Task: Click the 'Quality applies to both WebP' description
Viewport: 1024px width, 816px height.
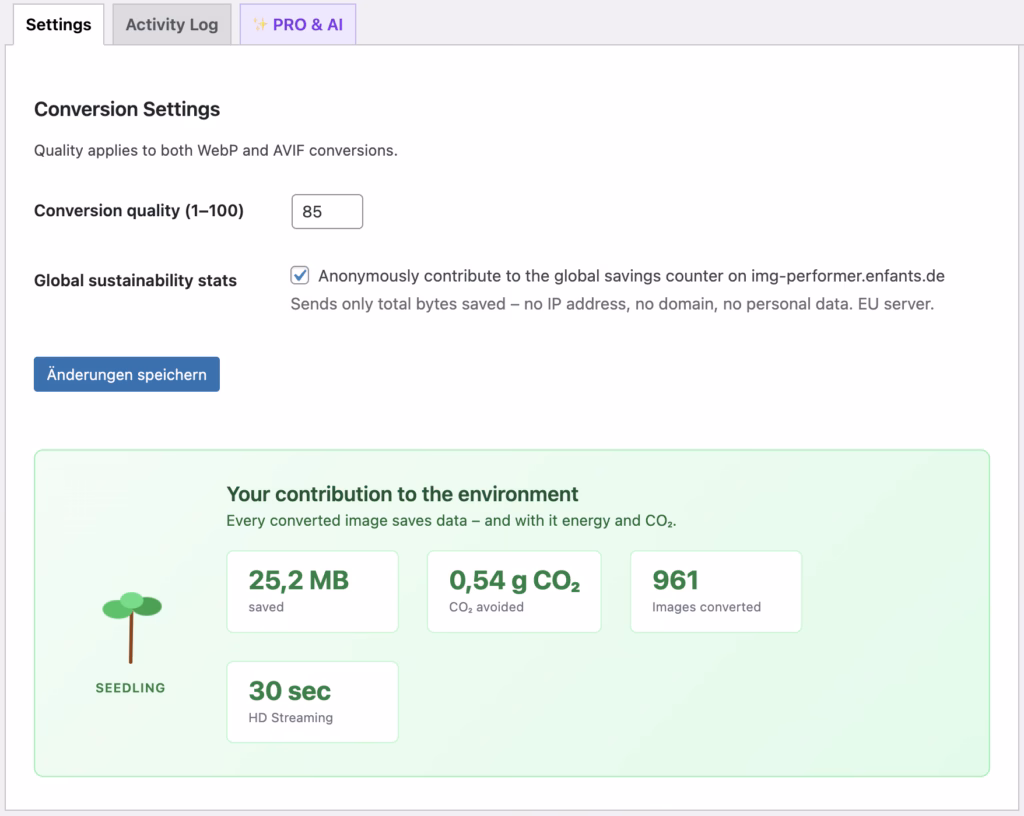Action: pyautogui.click(x=216, y=150)
